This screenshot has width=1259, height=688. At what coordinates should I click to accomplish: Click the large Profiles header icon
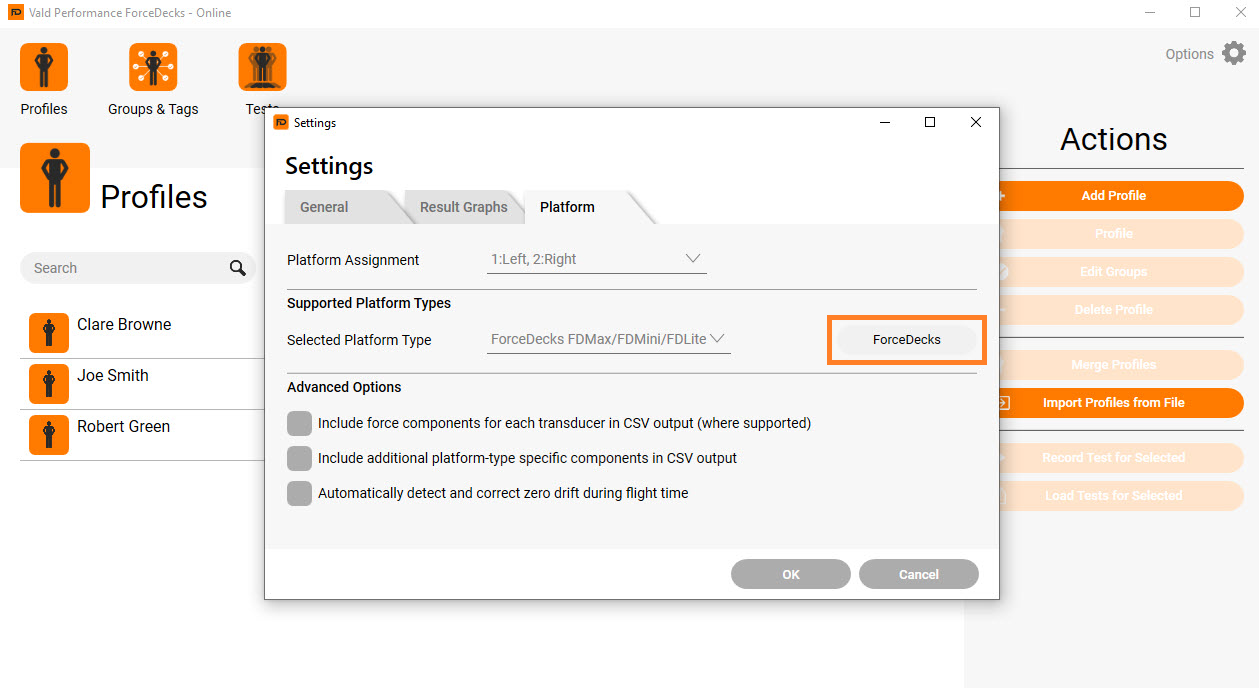(55, 178)
